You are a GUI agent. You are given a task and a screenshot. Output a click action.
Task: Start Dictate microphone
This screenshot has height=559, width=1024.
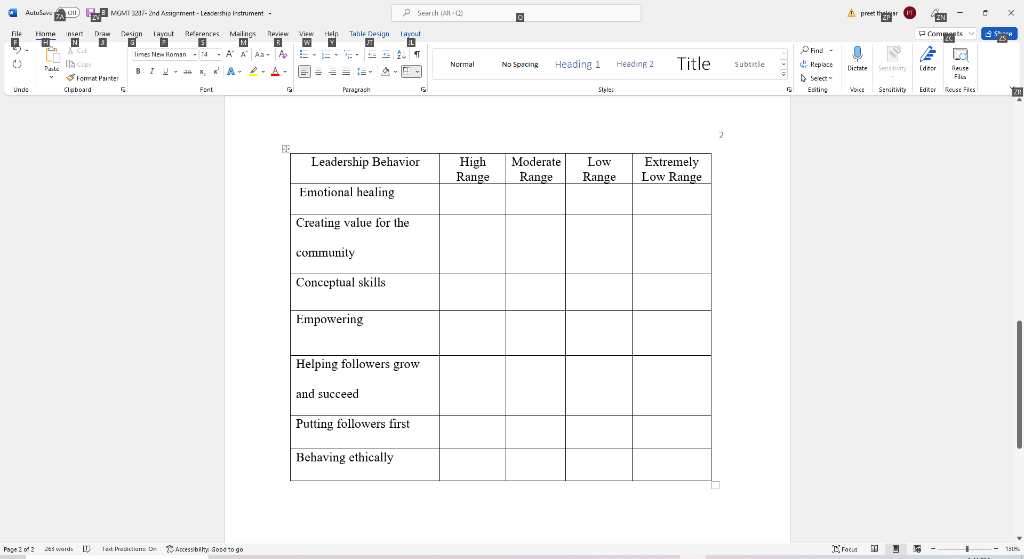pyautogui.click(x=857, y=59)
